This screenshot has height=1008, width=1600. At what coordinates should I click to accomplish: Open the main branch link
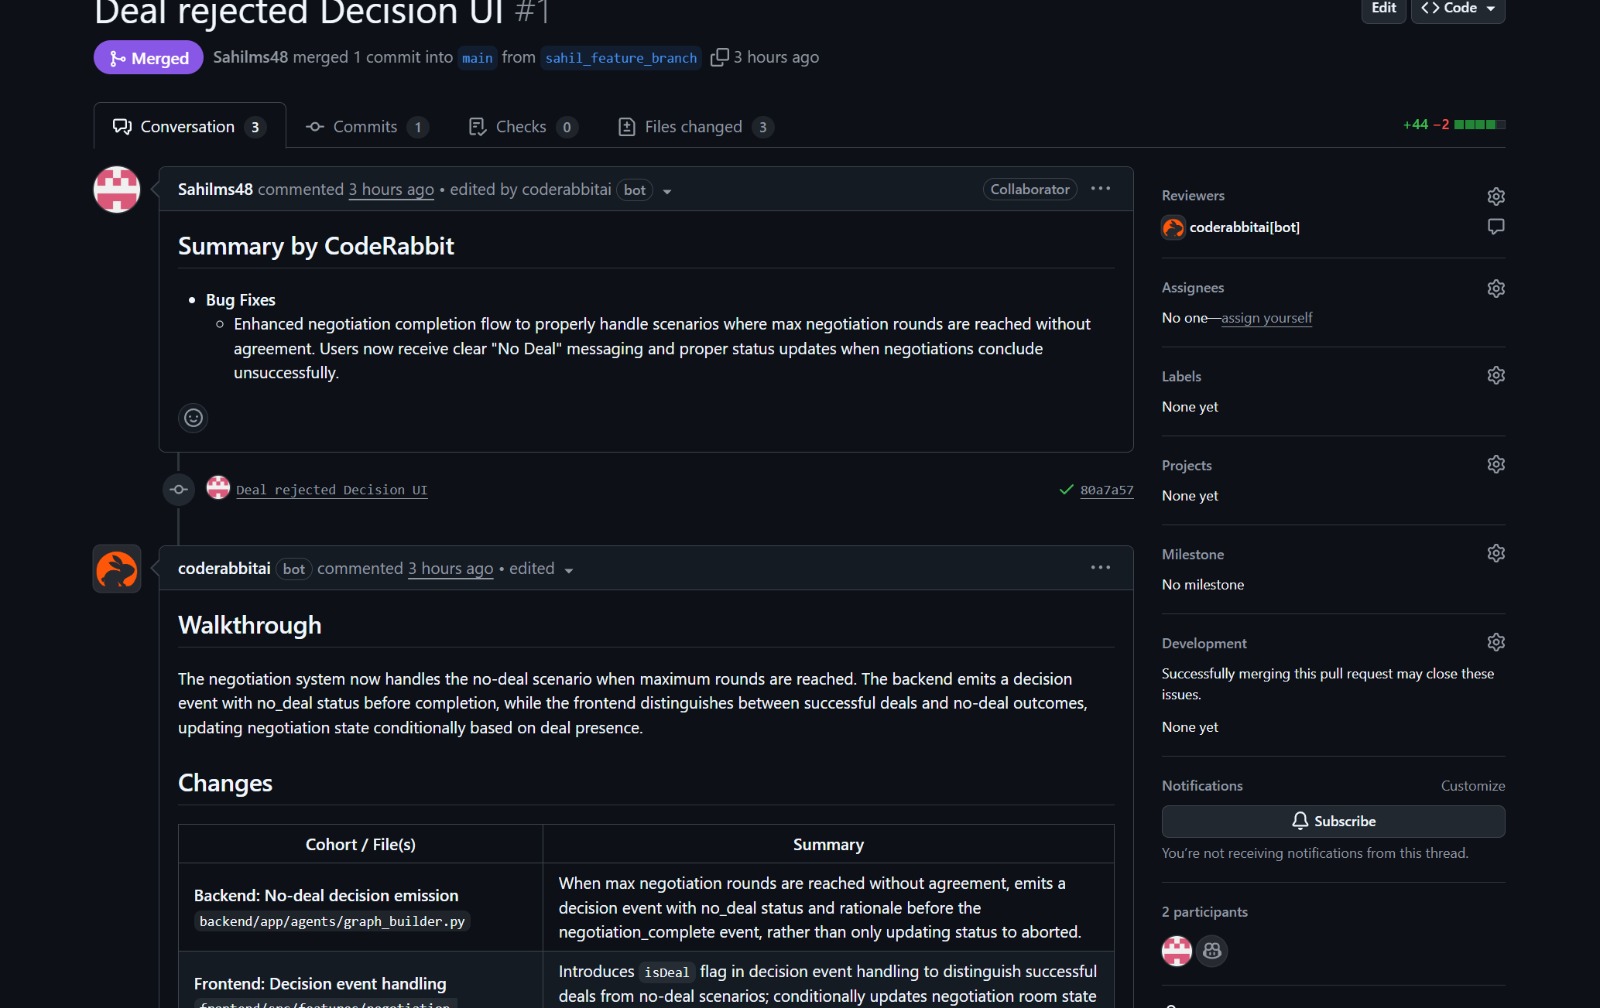pyautogui.click(x=477, y=58)
